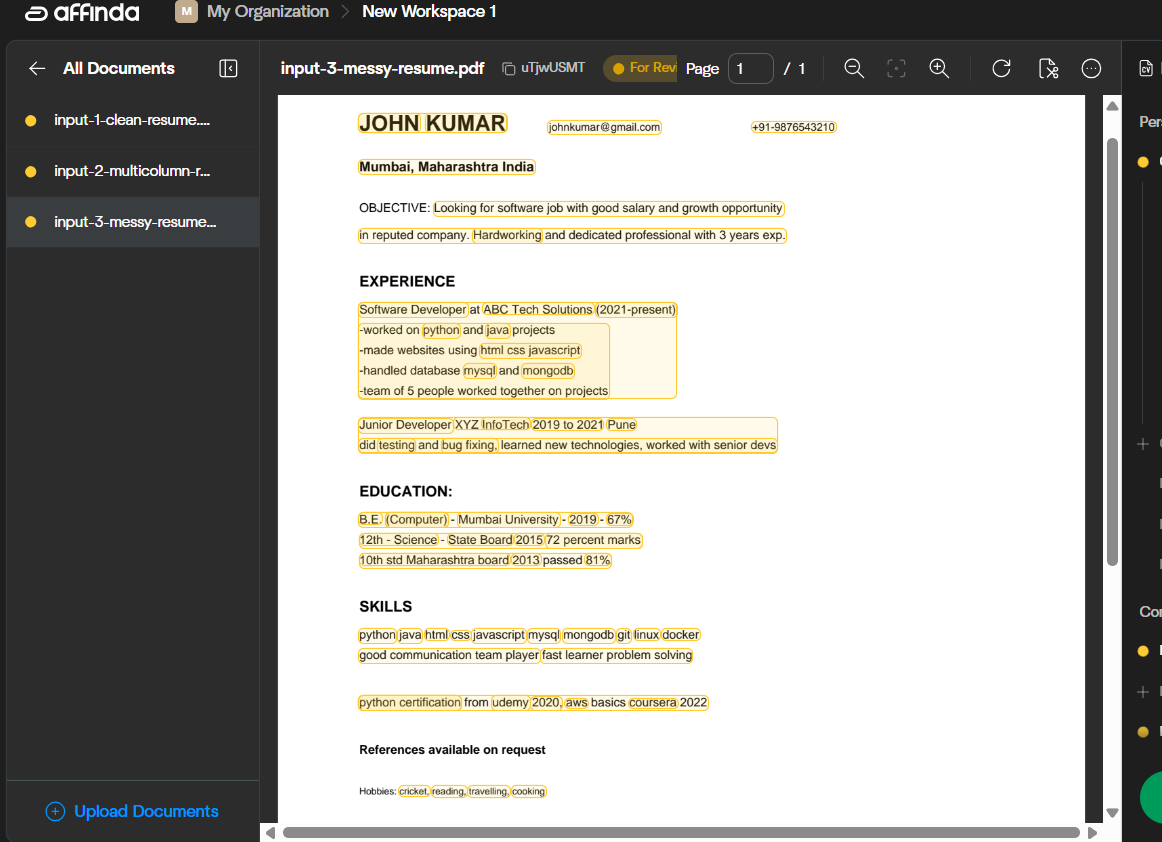Rotate the document page
Viewport: 1162px width, 842px height.
pyautogui.click(x=1002, y=69)
